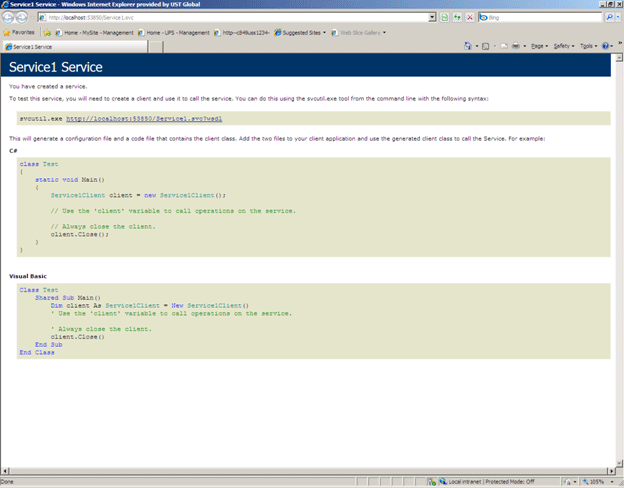Click the vertical scrollbar up arrow
Image resolution: width=624 pixels, height=488 pixels.
pyautogui.click(x=619, y=58)
